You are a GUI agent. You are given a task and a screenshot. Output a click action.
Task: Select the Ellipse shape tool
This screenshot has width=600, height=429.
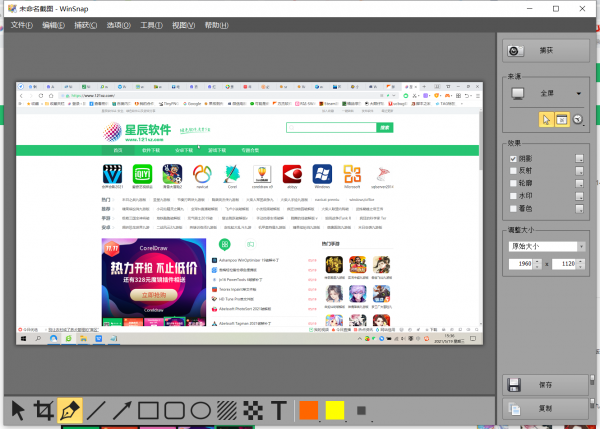point(201,411)
